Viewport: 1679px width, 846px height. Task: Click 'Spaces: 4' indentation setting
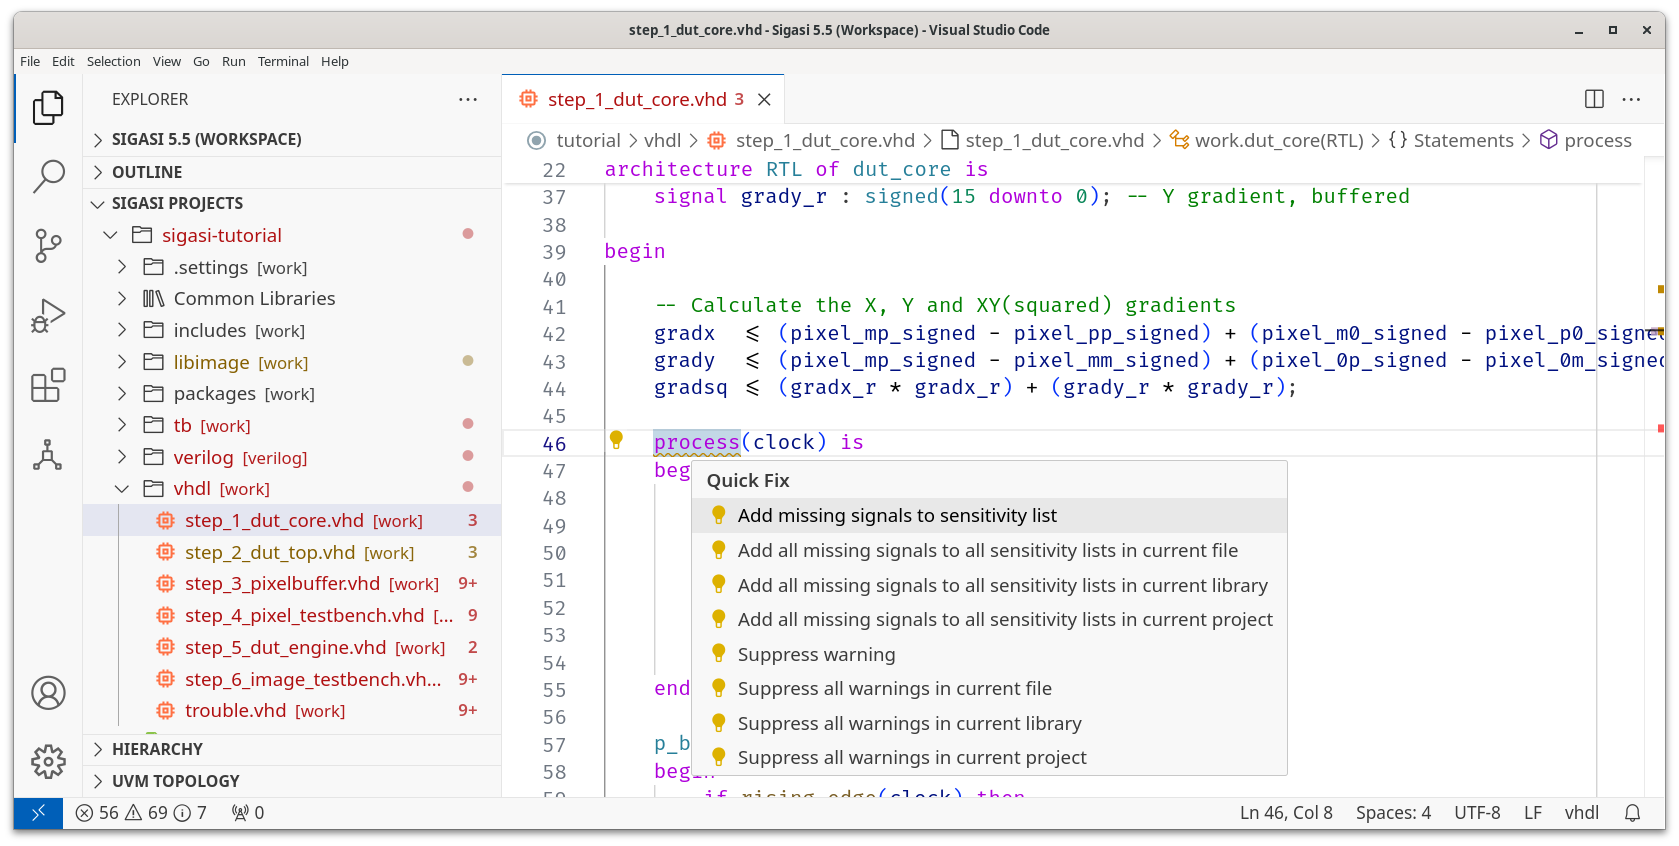click(x=1393, y=813)
